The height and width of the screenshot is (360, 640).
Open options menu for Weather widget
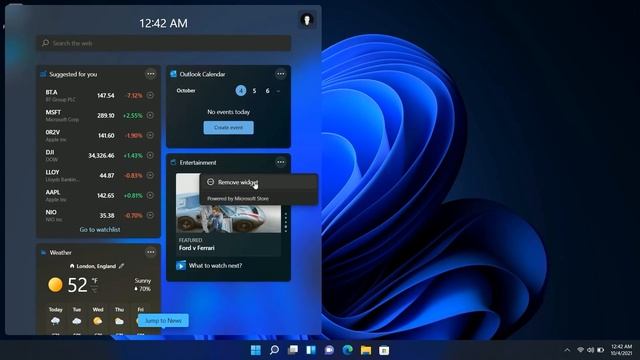151,252
